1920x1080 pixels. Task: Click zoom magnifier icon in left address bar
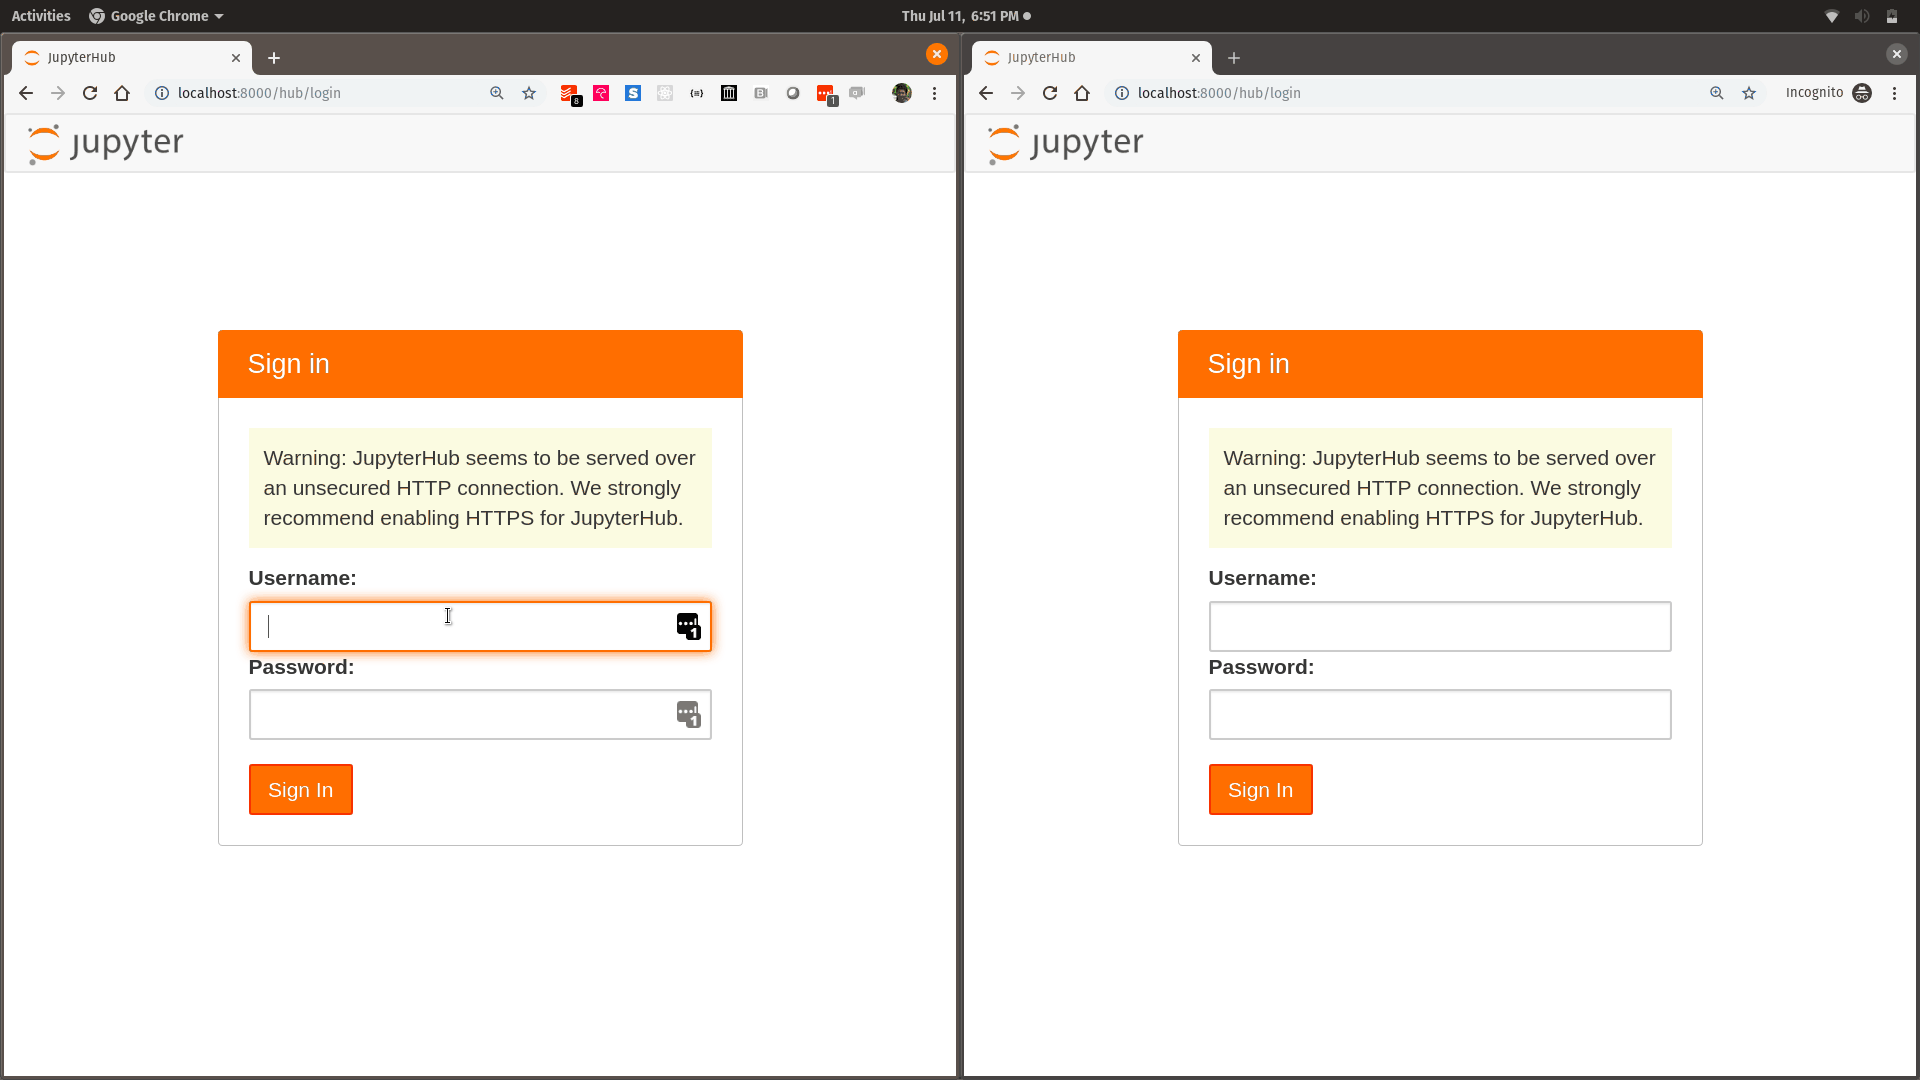pos(497,93)
